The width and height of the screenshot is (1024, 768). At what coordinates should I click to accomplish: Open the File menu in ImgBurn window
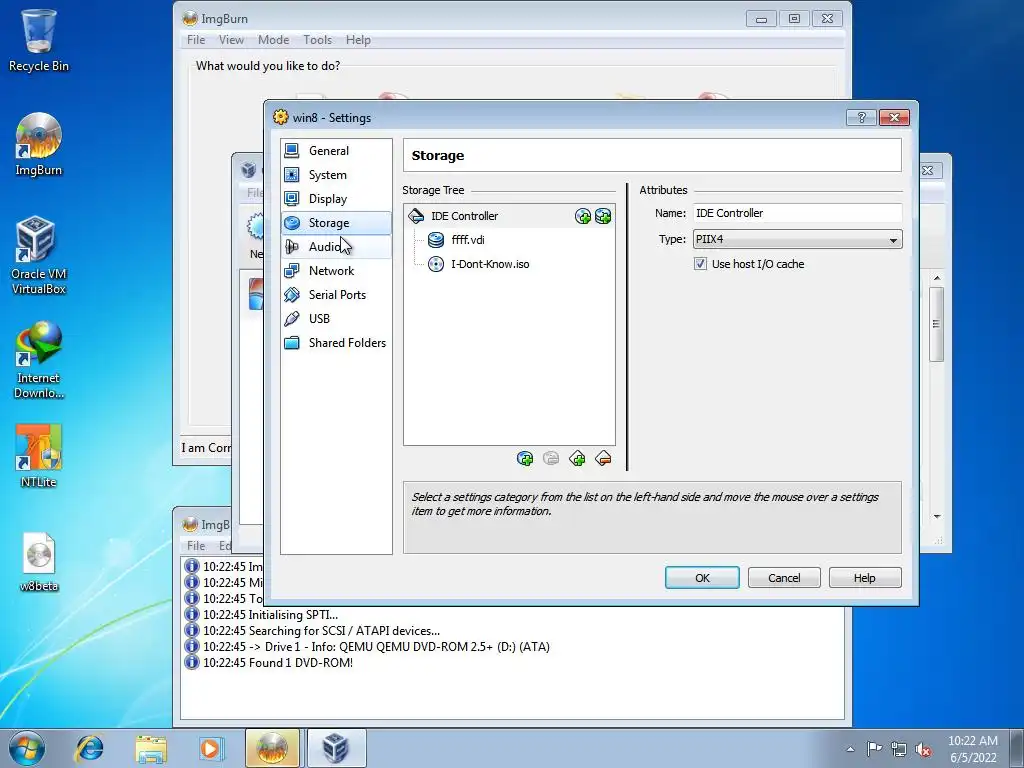(196, 40)
